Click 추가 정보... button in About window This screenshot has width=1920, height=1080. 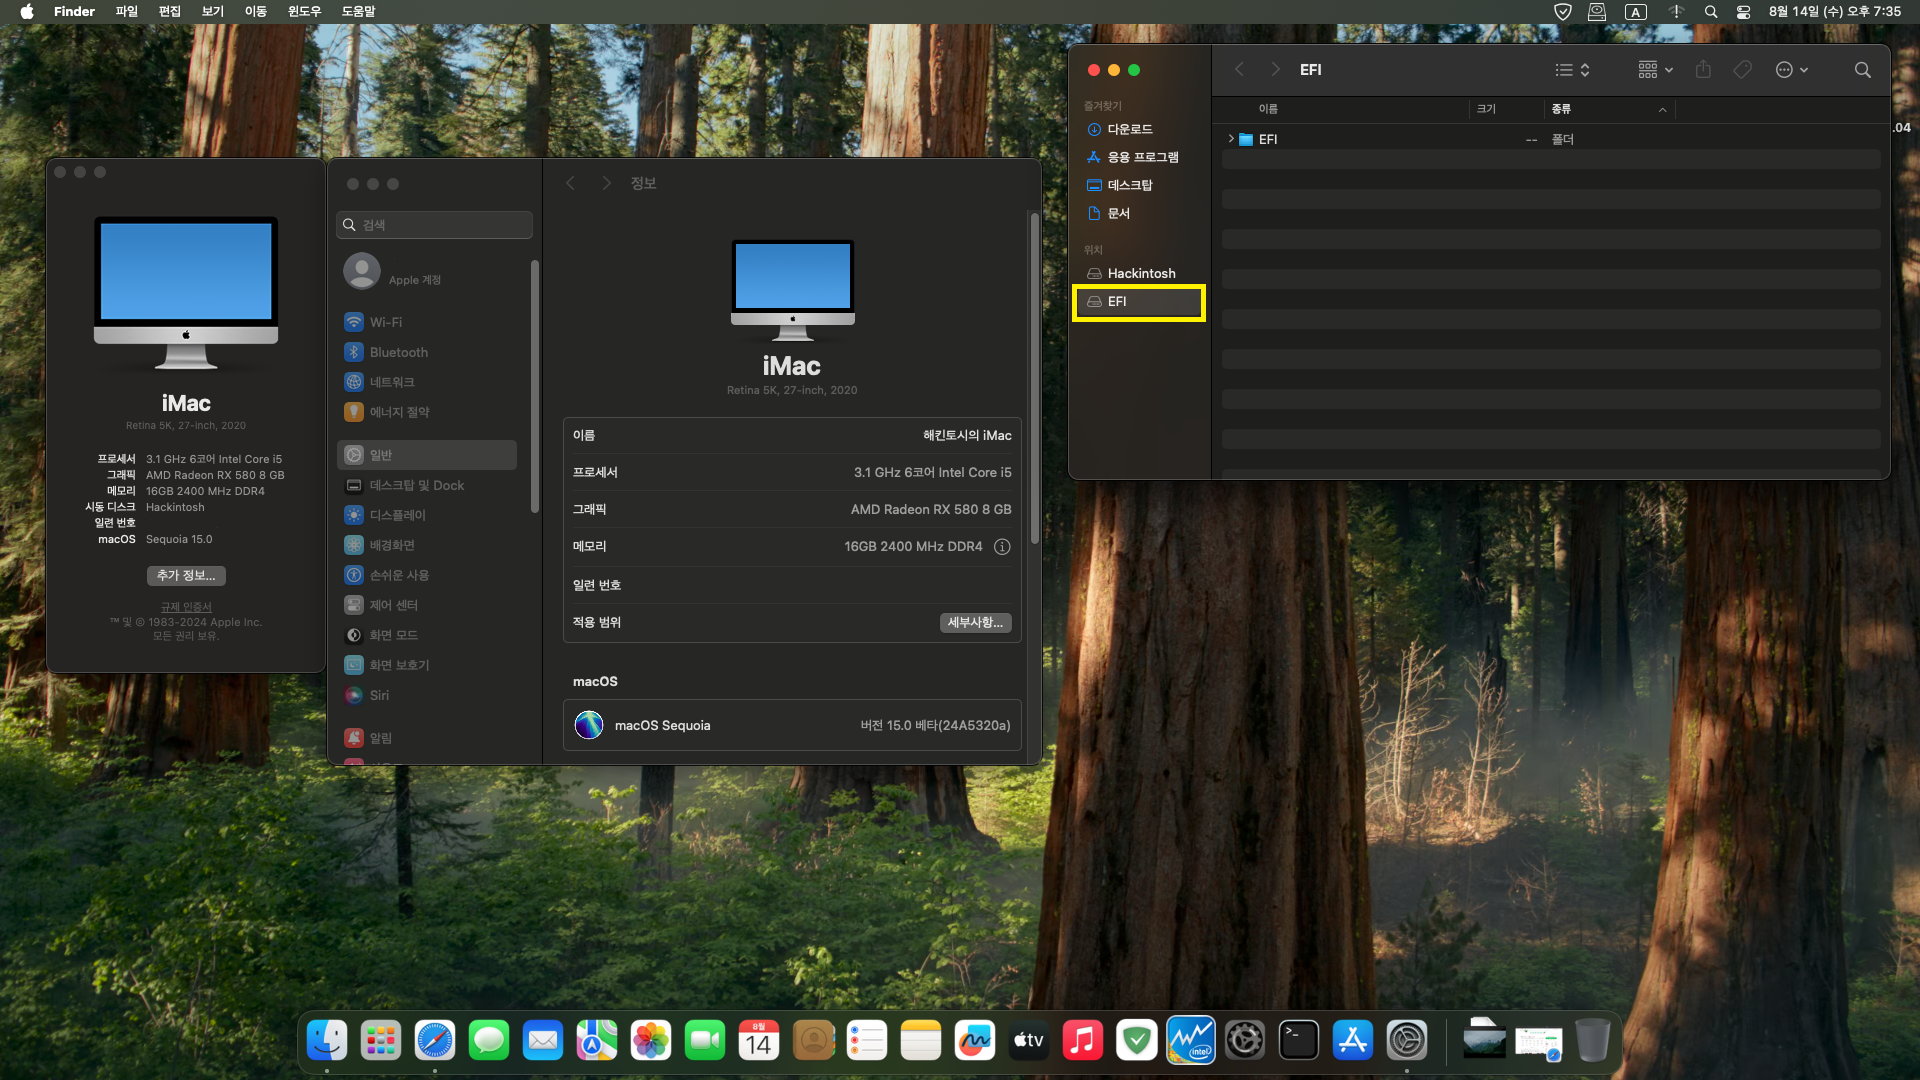(186, 575)
